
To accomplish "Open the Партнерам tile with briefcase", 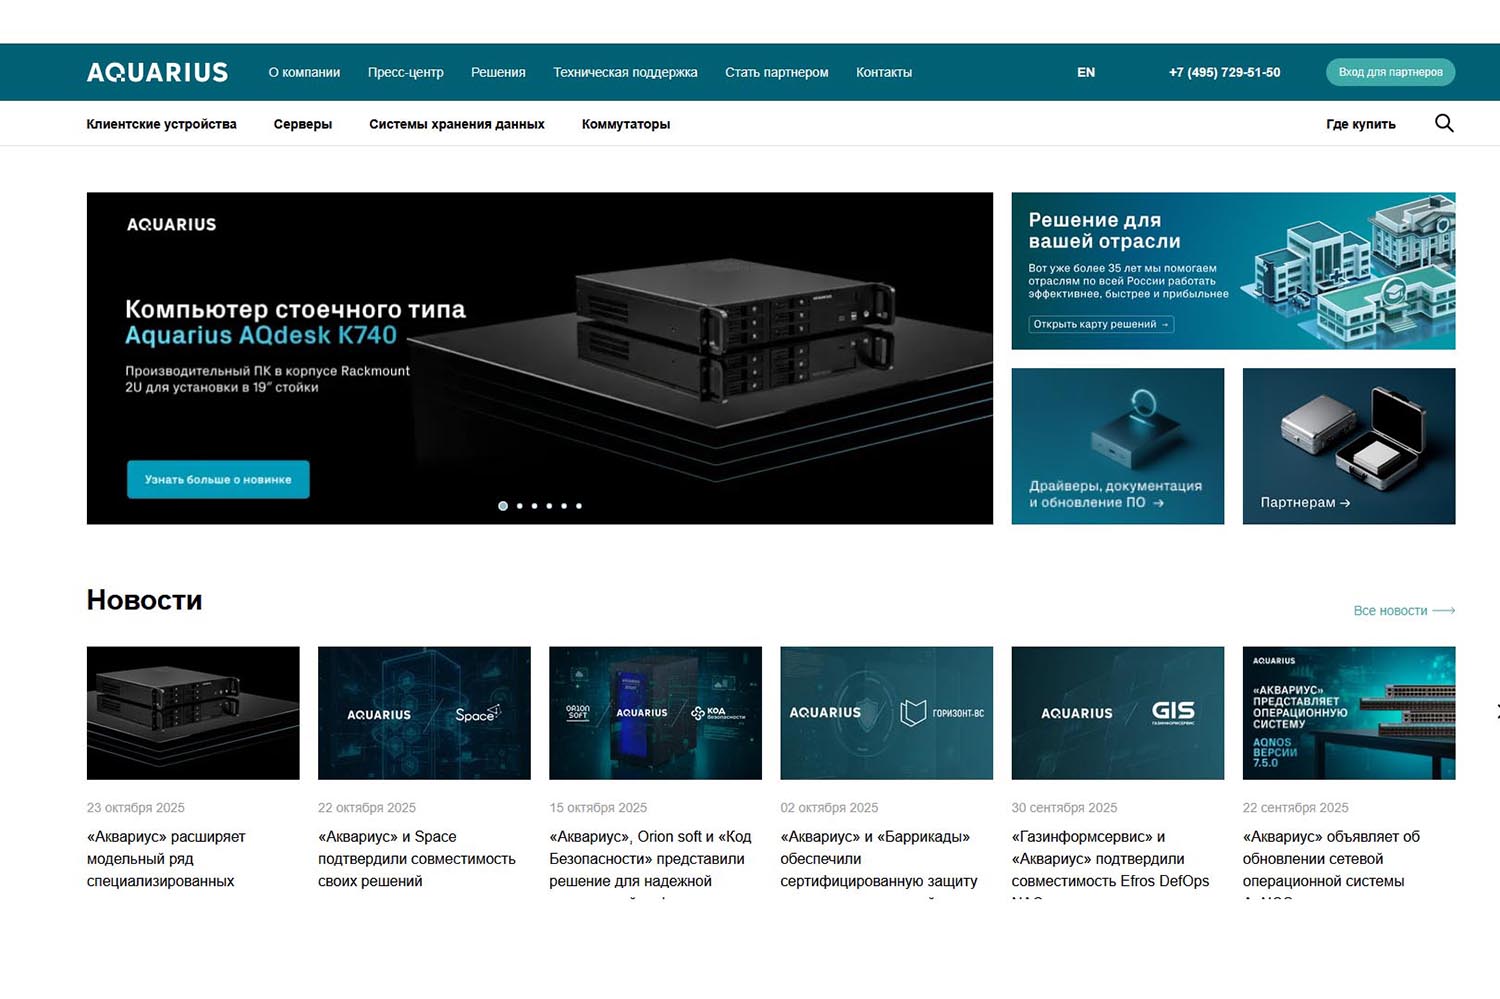I will (1348, 446).
